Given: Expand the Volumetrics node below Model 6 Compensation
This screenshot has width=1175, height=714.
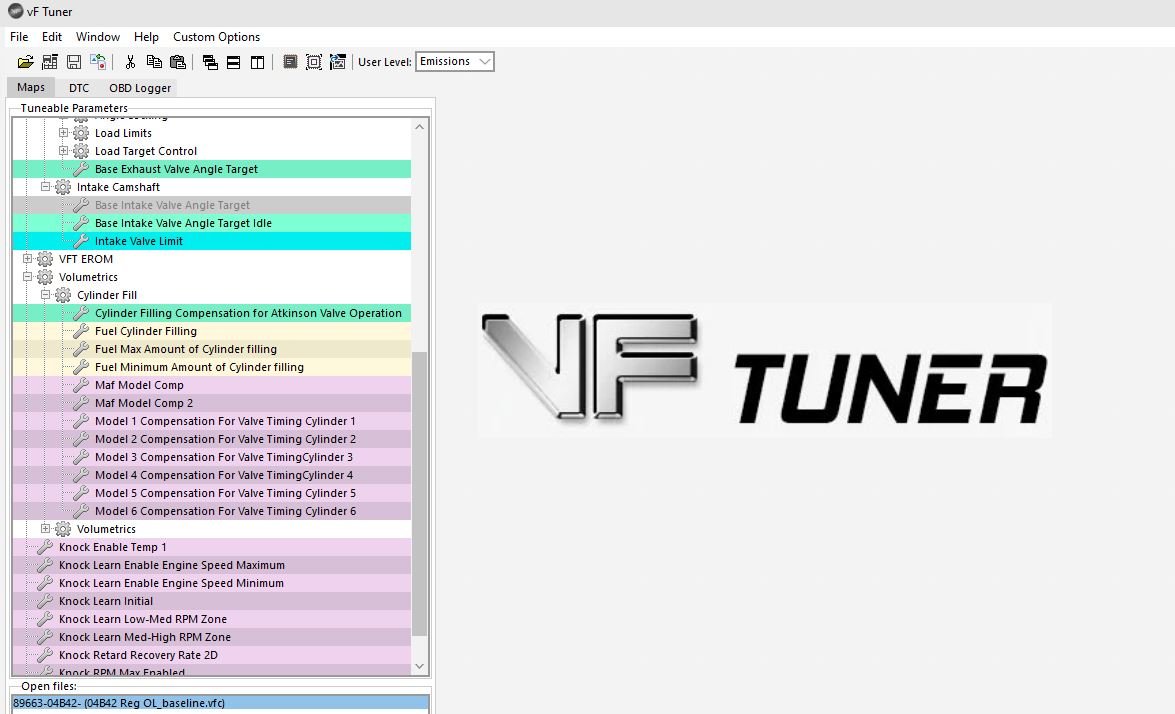Looking at the screenshot, I should (x=46, y=528).
